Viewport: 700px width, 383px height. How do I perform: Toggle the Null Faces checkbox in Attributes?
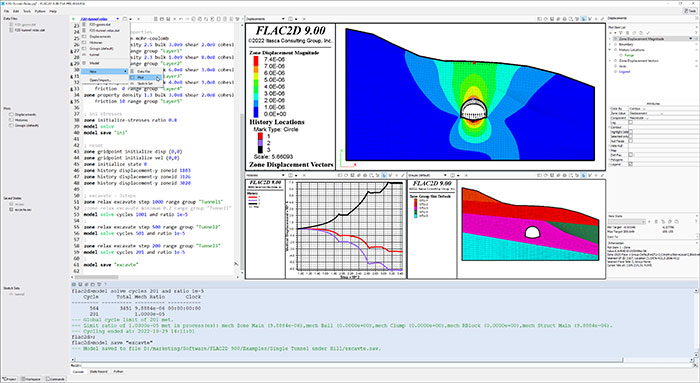pyautogui.click(x=630, y=141)
